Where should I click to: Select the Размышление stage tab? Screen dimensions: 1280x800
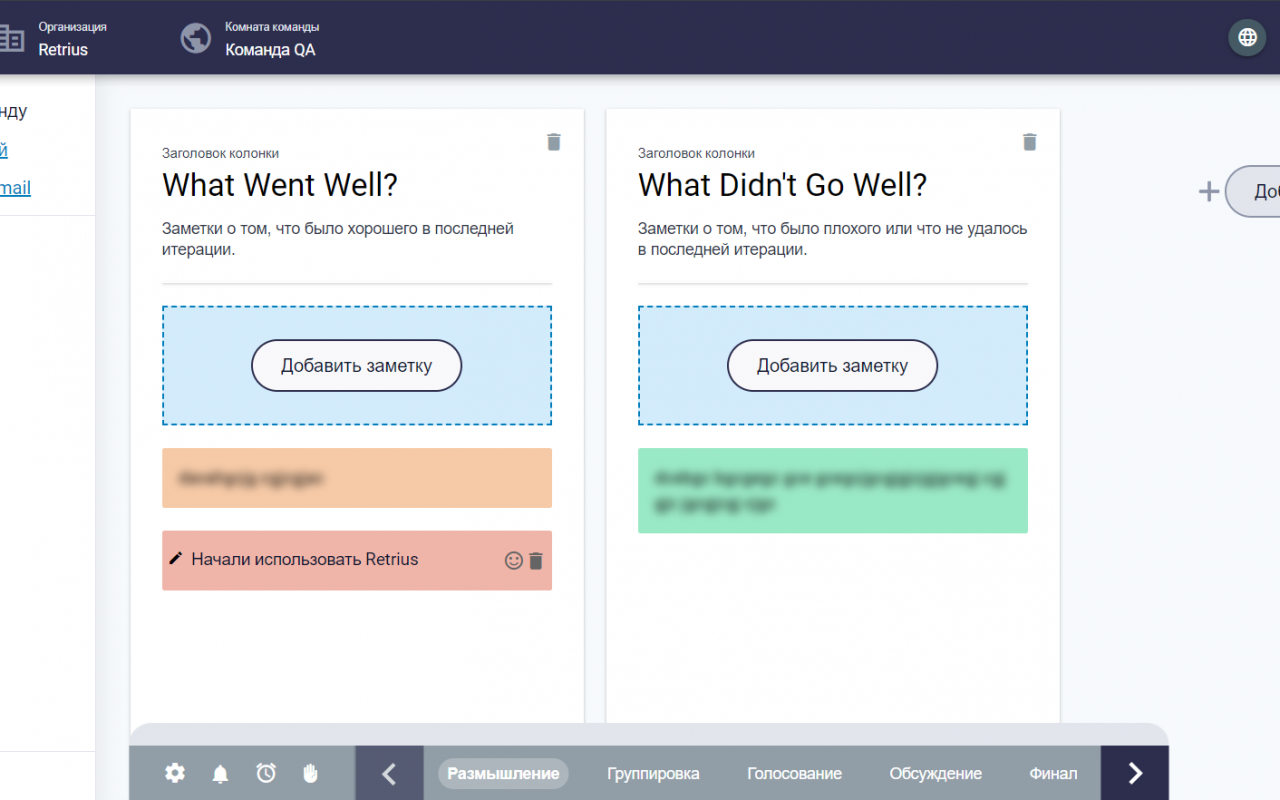[x=503, y=773]
